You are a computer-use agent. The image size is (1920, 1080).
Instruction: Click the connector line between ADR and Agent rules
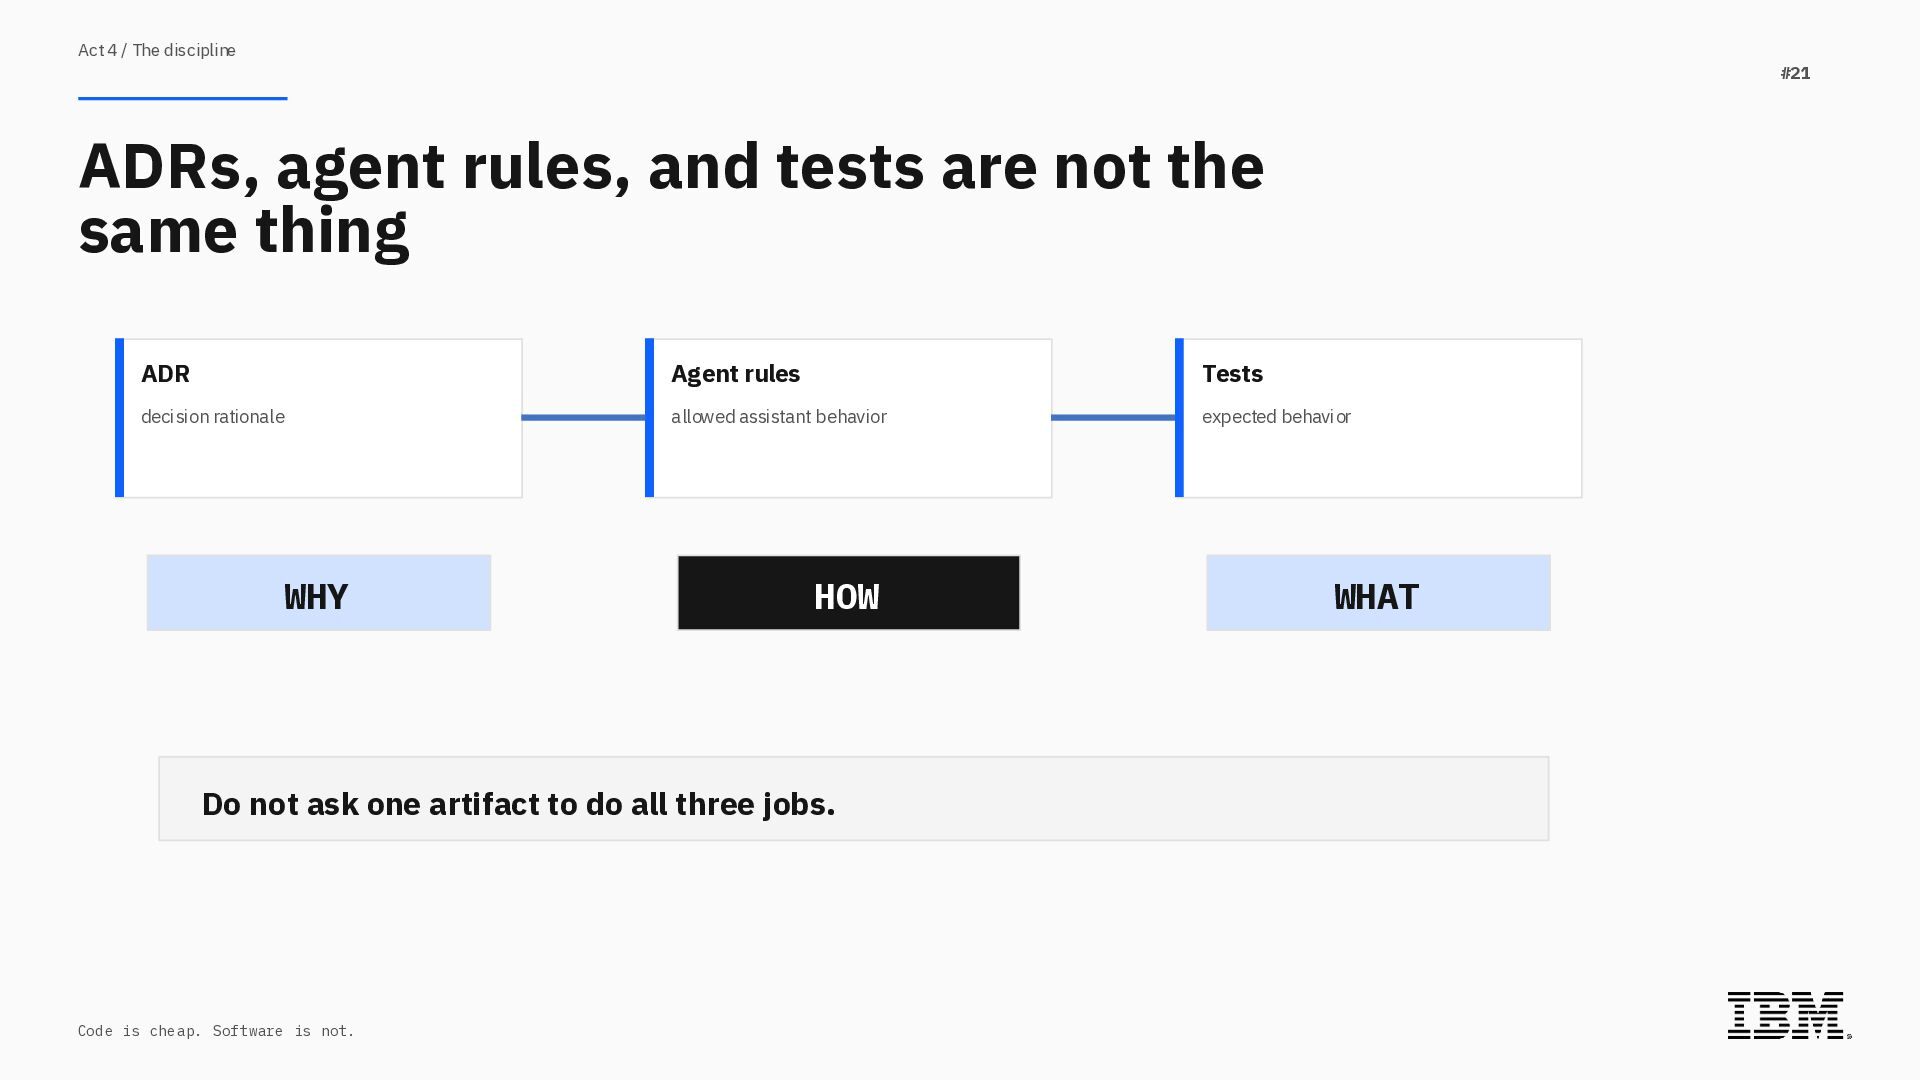point(583,417)
